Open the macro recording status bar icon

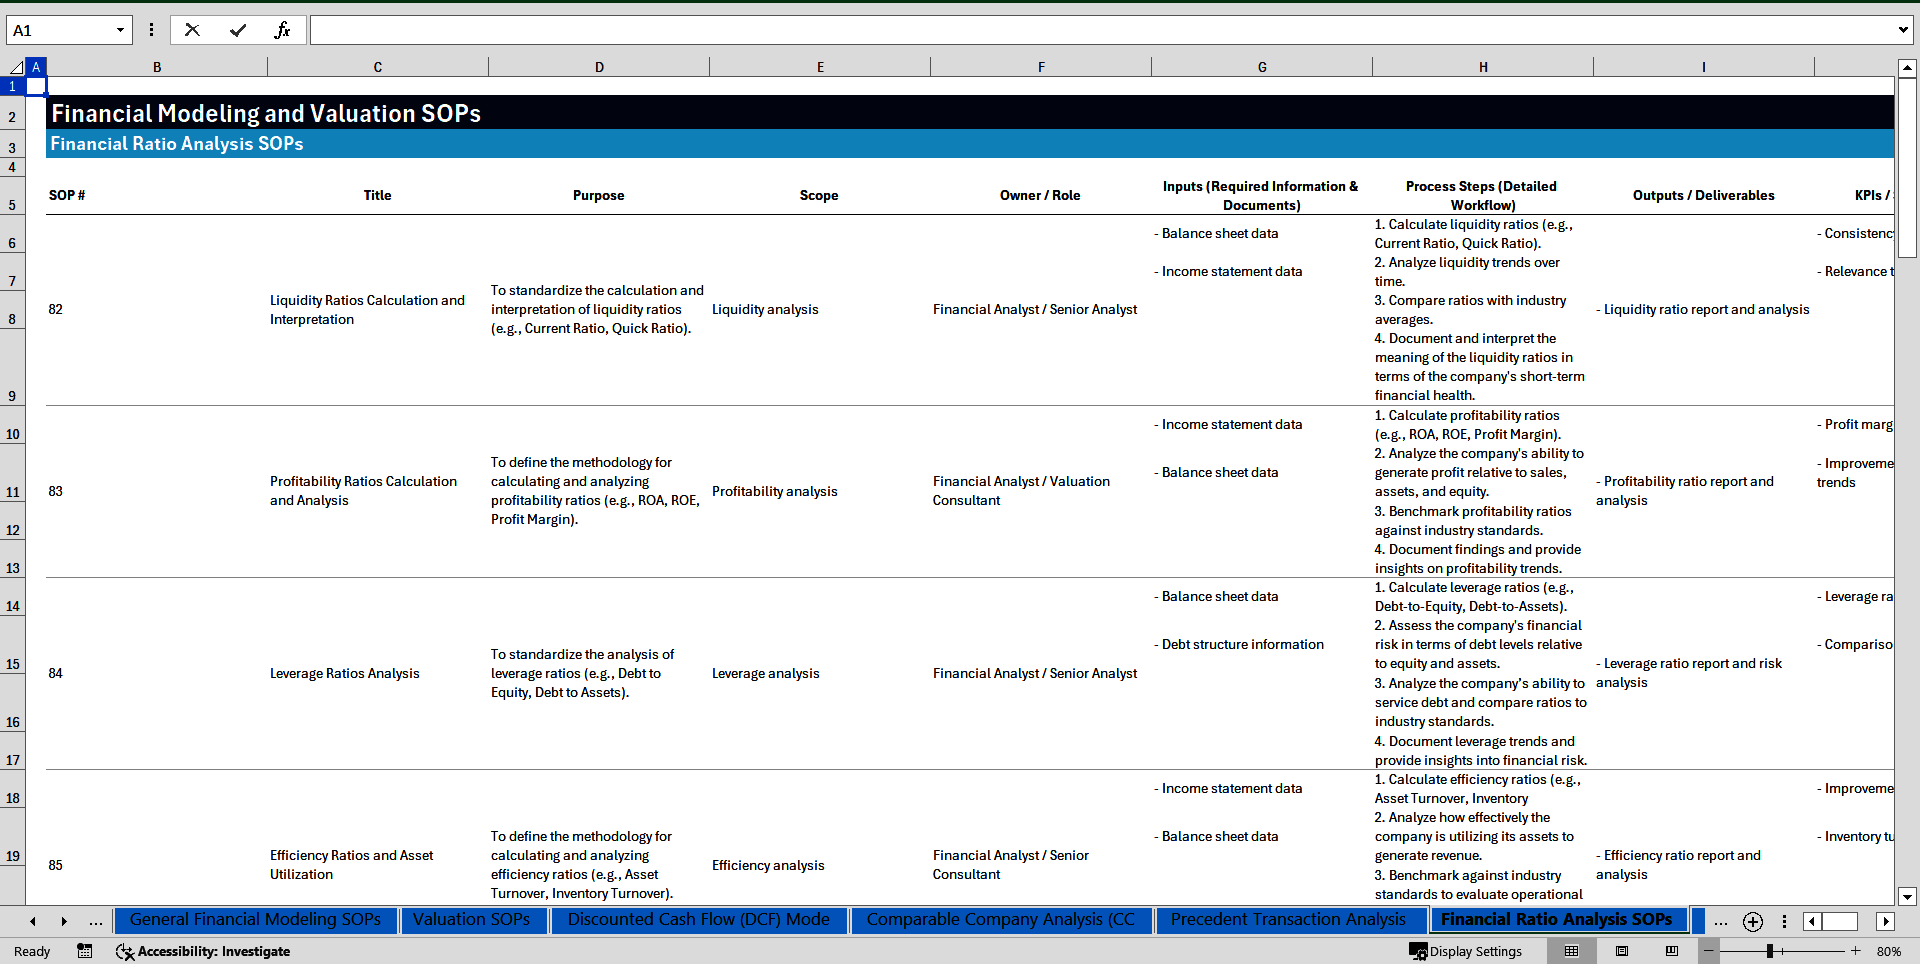[85, 951]
